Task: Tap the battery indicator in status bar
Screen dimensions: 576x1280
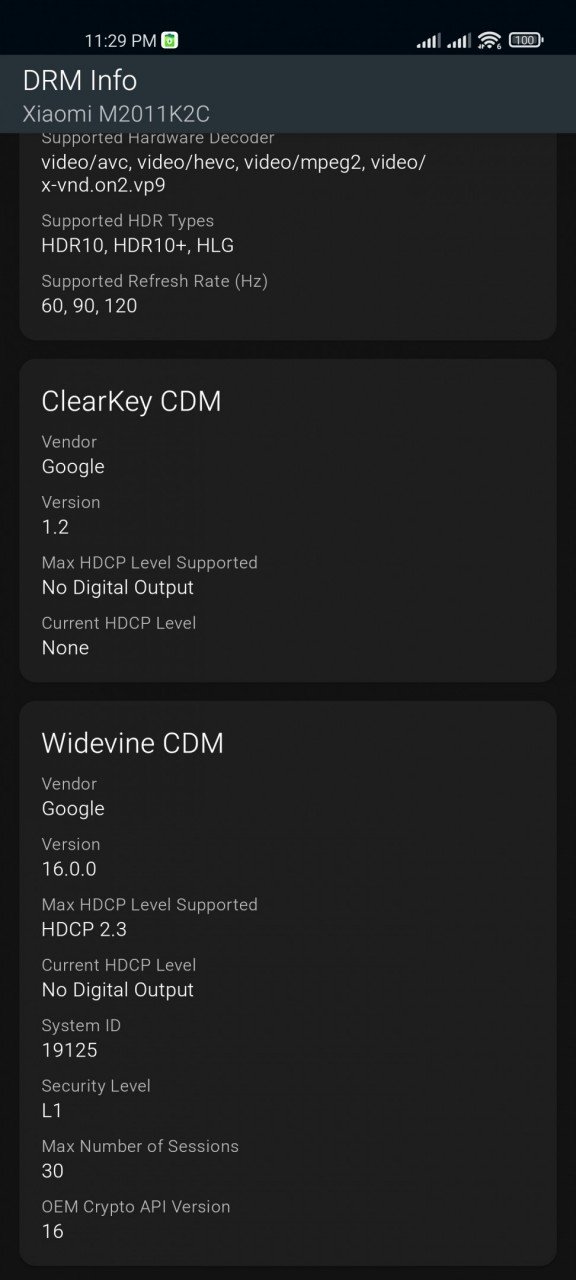Action: 526,40
